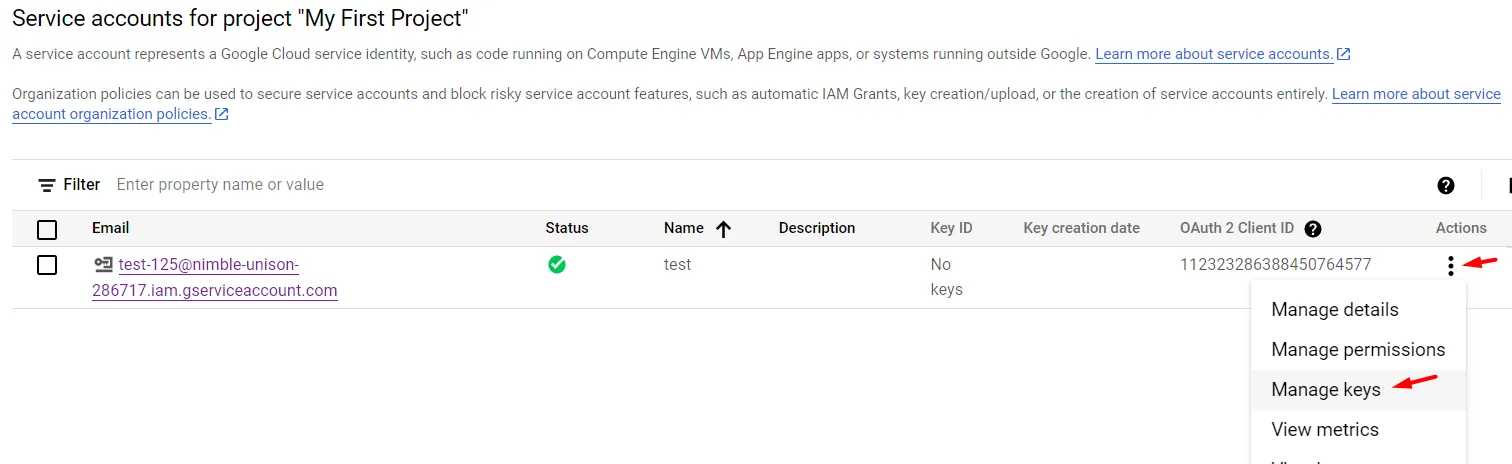The image size is (1512, 464).
Task: Open the test-125@nimble-unison email link
Action: point(215,278)
